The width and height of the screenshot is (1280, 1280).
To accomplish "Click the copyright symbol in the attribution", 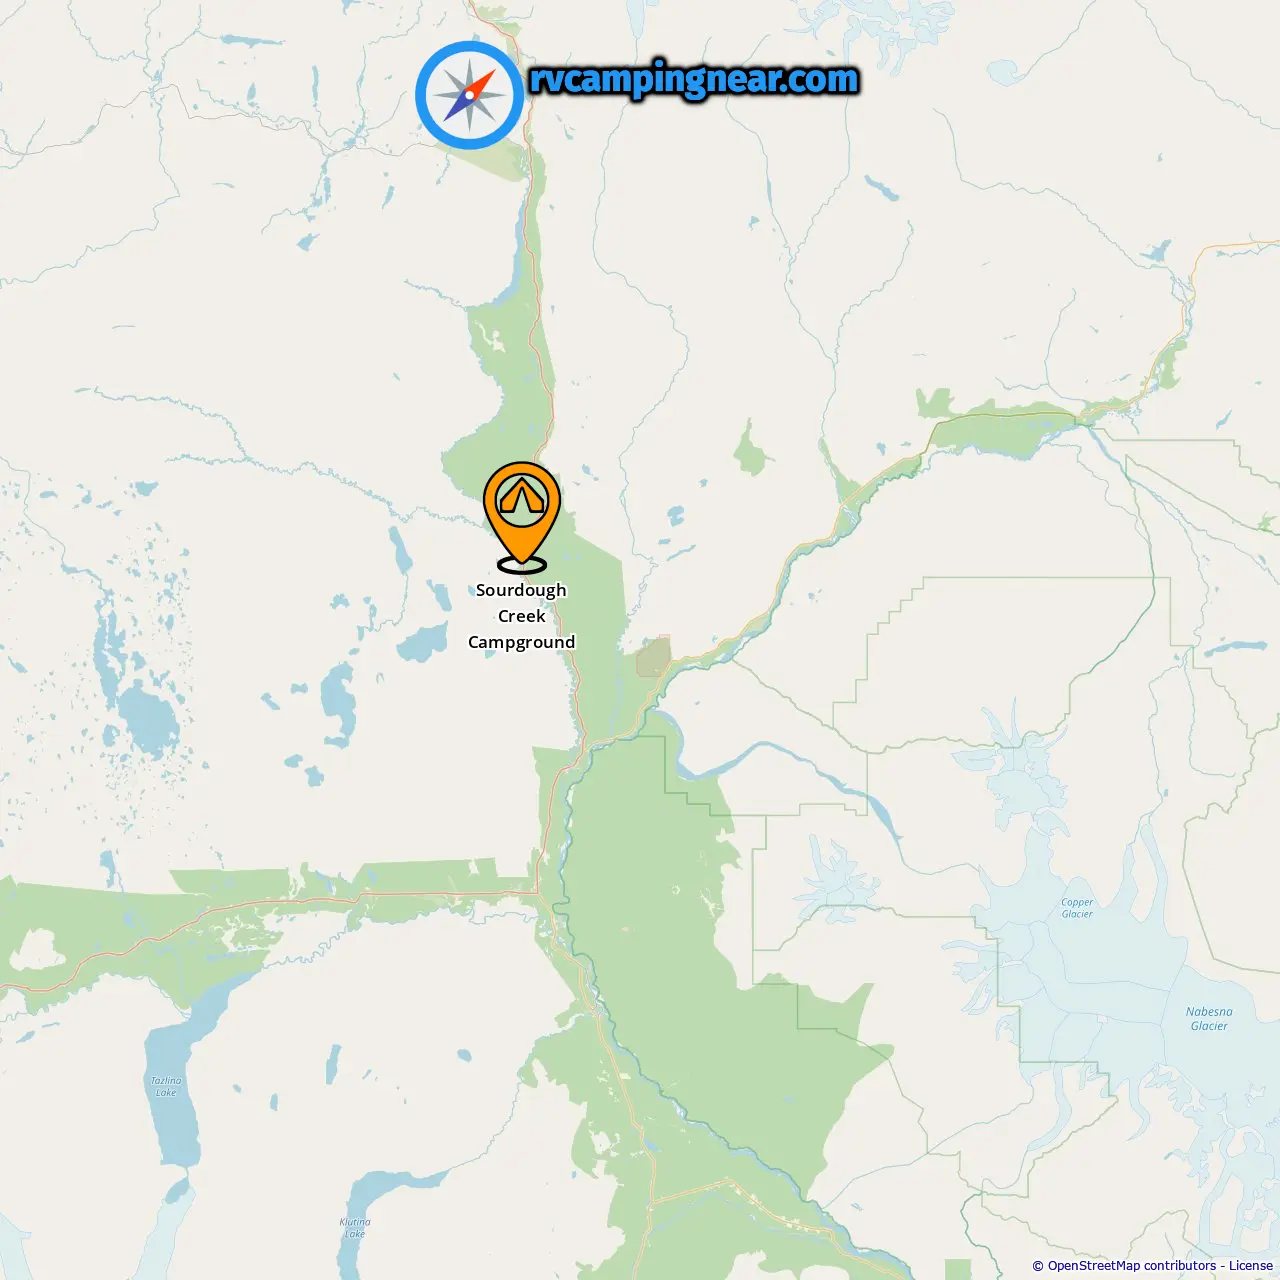I will tap(1038, 1266).
